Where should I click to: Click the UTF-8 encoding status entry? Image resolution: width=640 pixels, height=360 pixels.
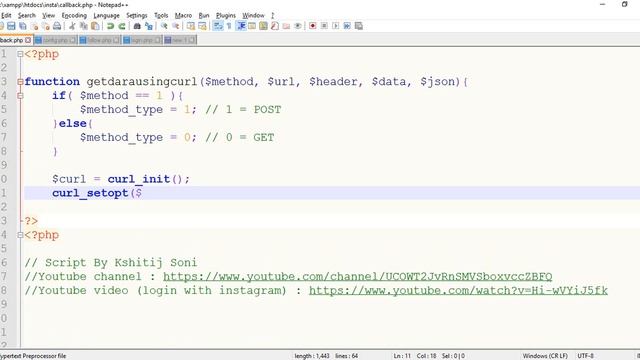[585, 356]
